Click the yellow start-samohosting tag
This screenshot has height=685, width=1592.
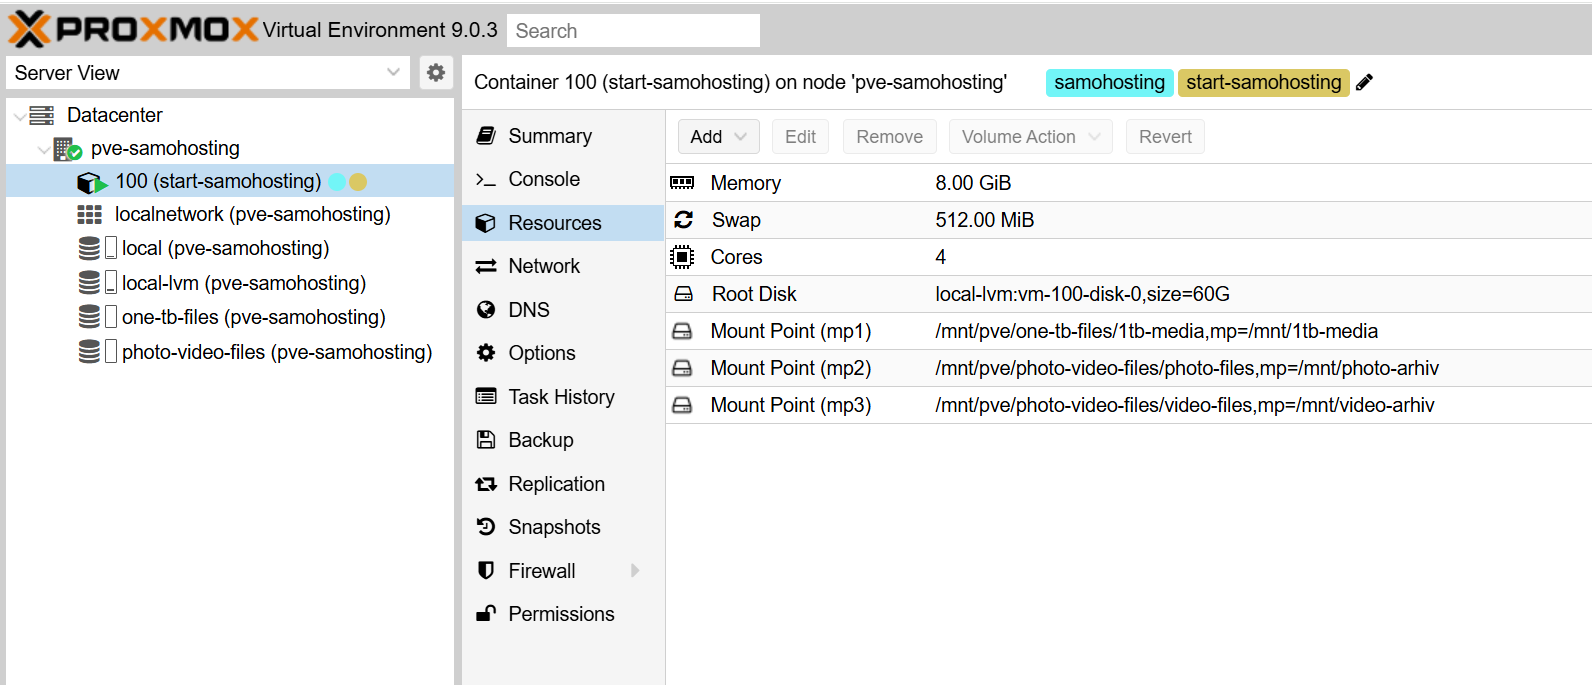[x=1263, y=83]
